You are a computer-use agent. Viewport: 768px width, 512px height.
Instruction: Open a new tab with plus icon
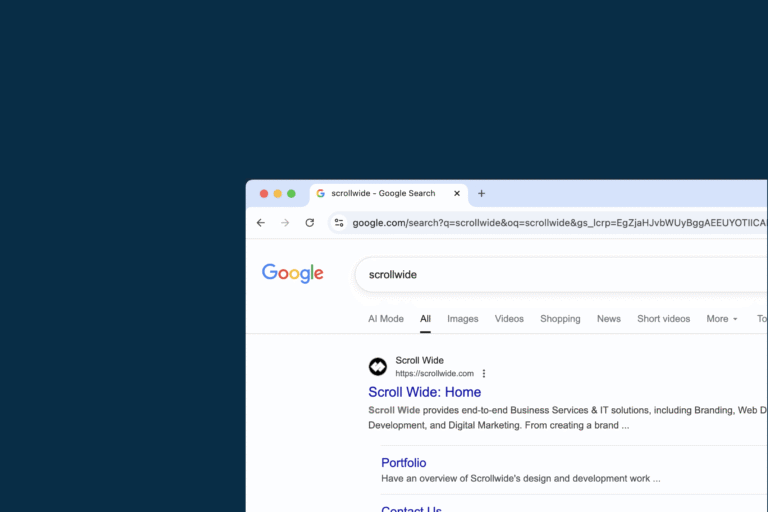click(x=481, y=193)
